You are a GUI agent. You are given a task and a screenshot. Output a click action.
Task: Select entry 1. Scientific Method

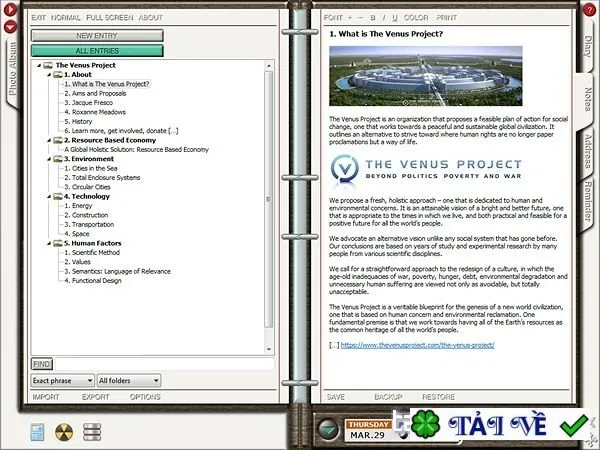pyautogui.click(x=92, y=253)
